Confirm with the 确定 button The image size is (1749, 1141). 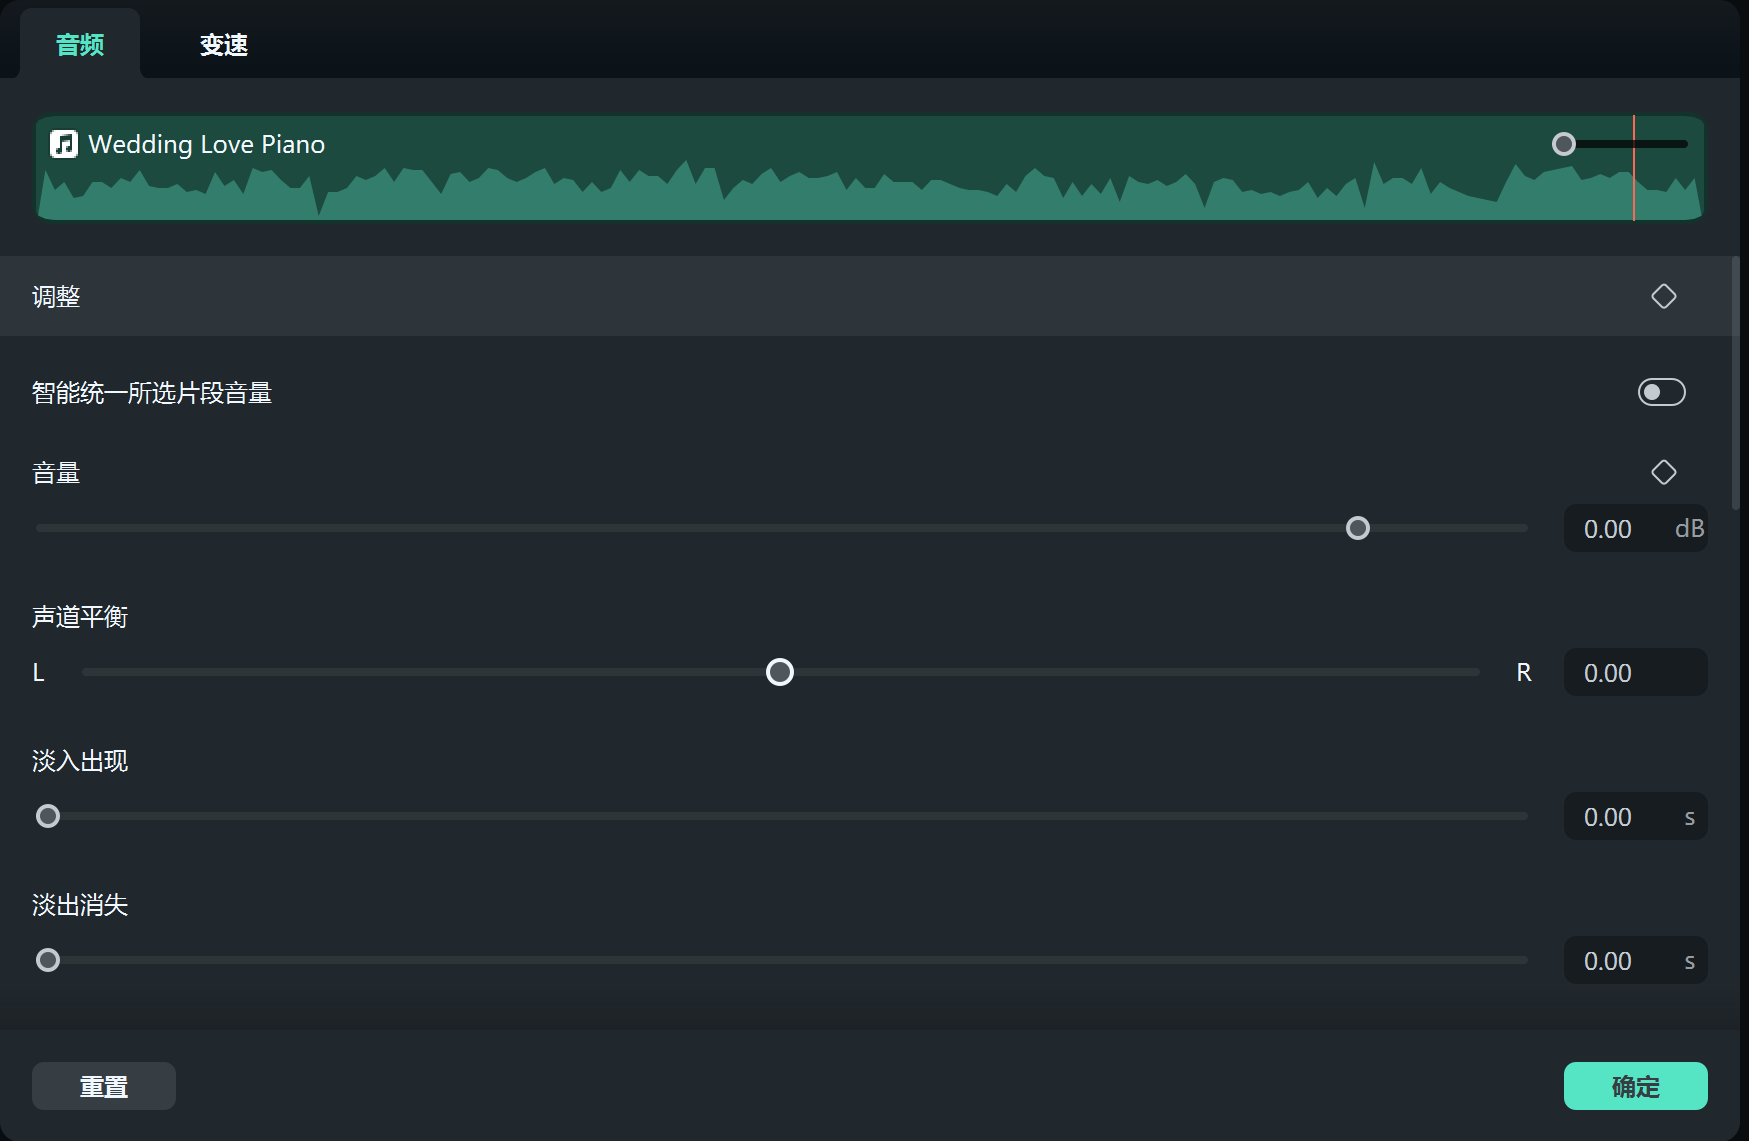1635,1086
